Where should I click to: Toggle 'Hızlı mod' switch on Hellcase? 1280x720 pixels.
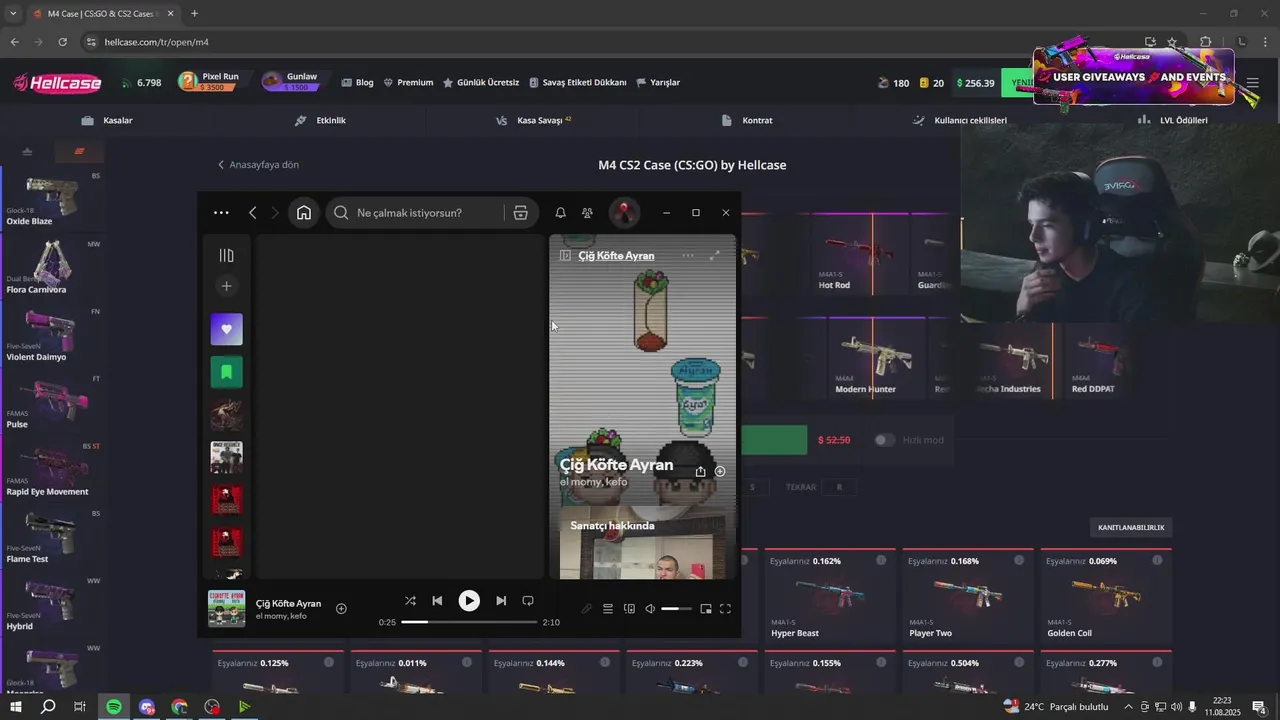[x=885, y=440]
